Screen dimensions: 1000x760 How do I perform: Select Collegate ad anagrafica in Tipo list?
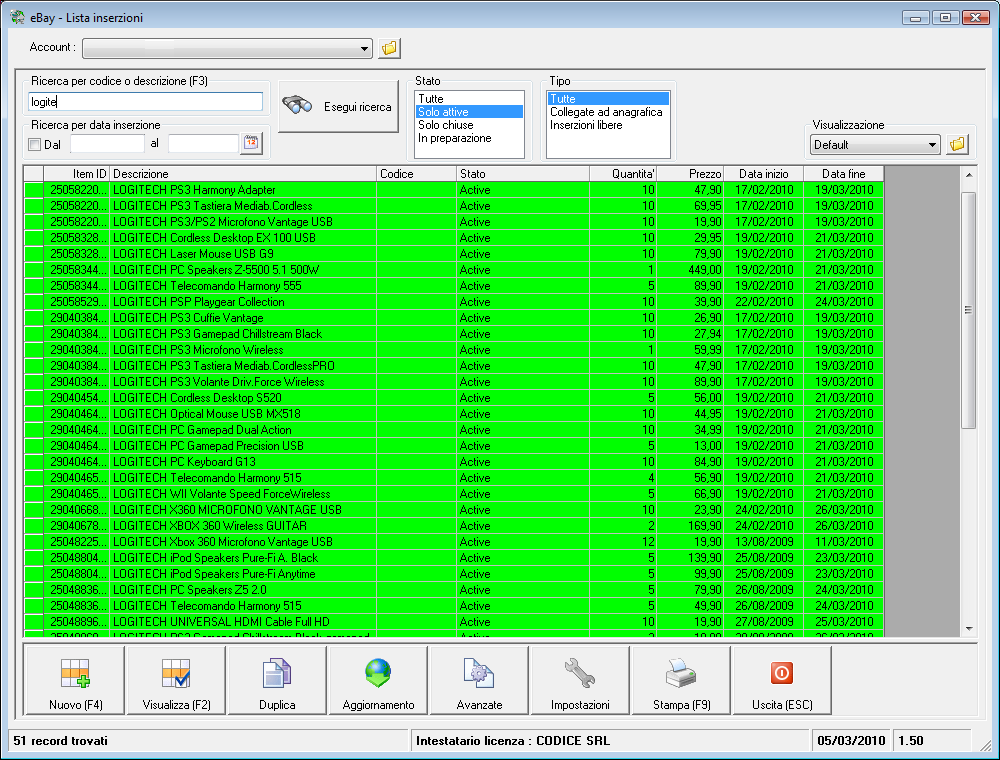click(606, 112)
